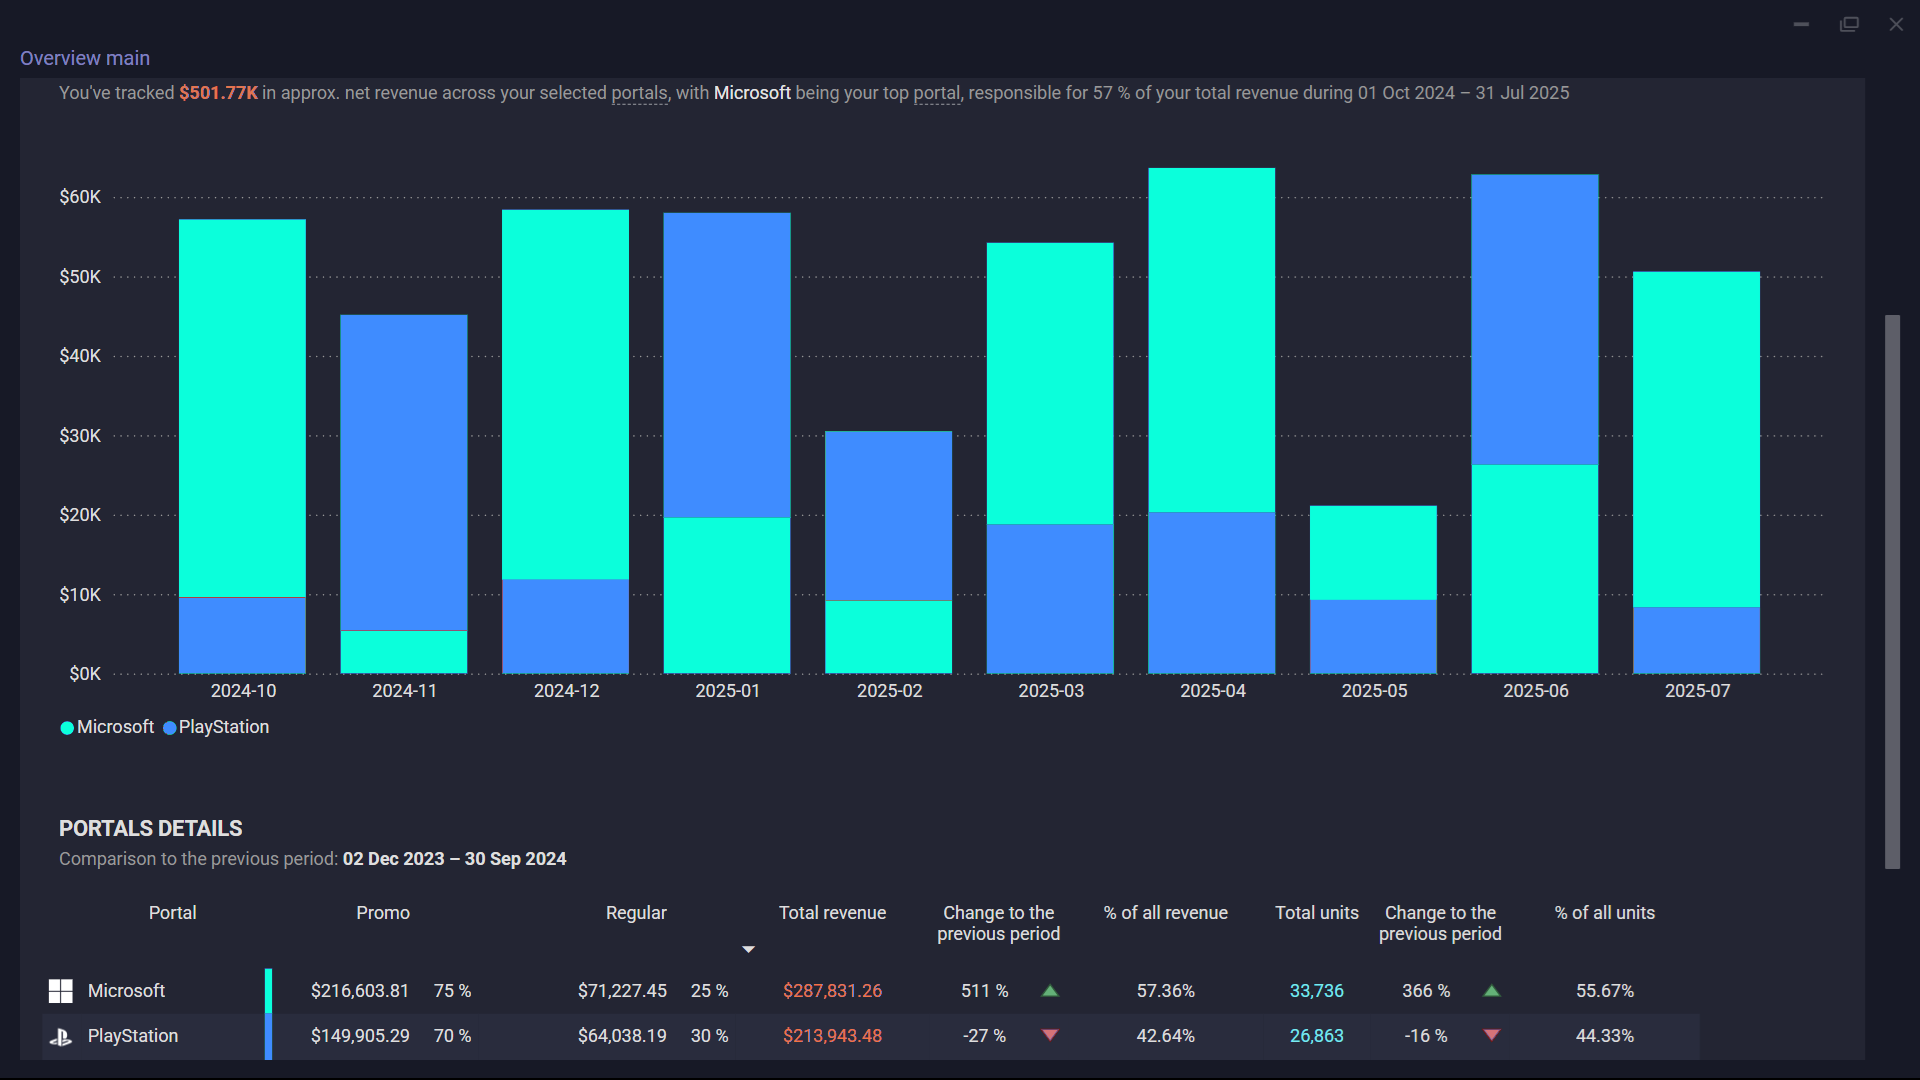Click green up arrow beside 366 %
Image resolution: width=1920 pixels, height=1080 pixels.
point(1491,991)
